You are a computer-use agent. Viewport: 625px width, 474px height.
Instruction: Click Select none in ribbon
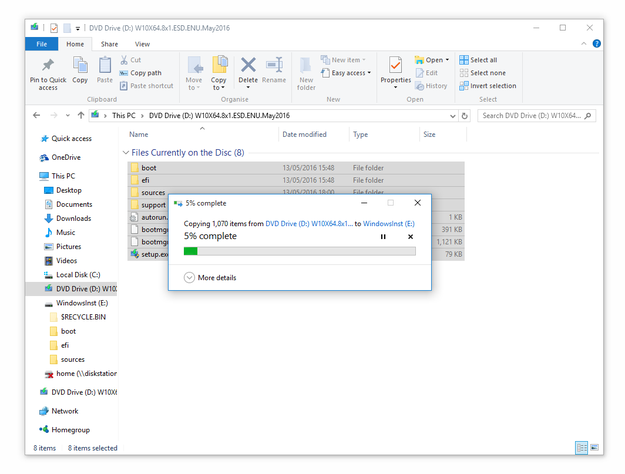[482, 73]
